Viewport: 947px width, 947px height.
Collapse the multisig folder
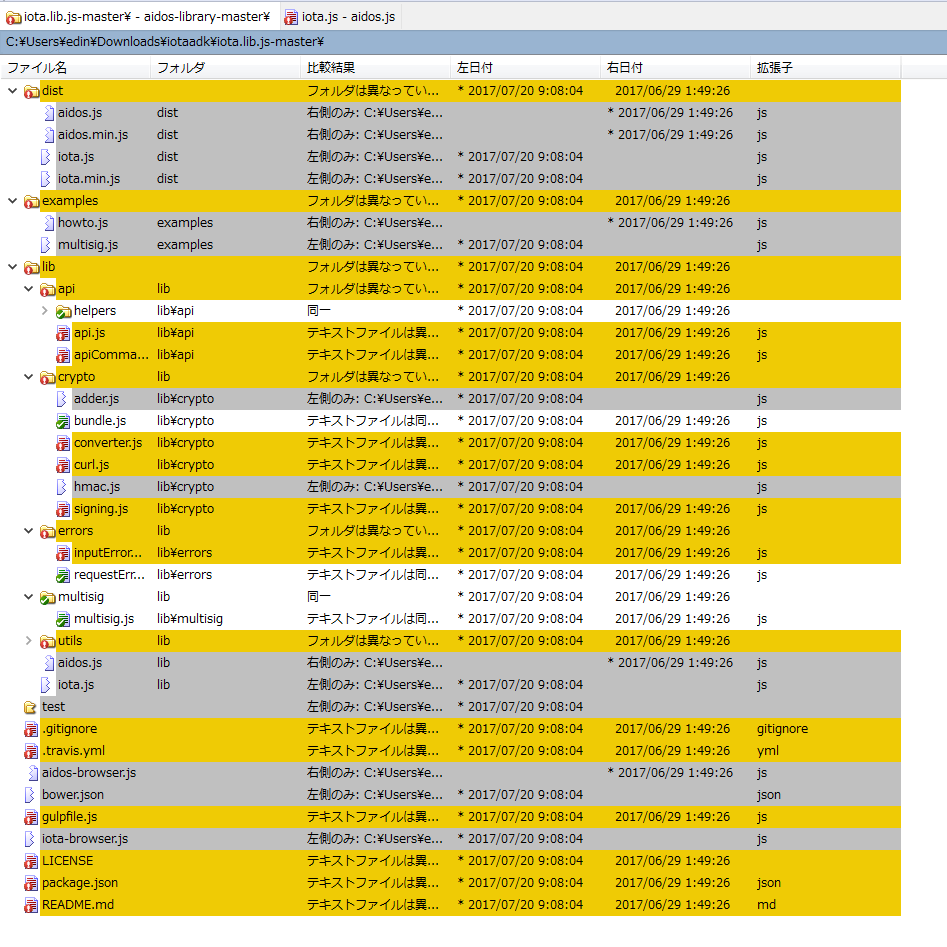[28, 597]
